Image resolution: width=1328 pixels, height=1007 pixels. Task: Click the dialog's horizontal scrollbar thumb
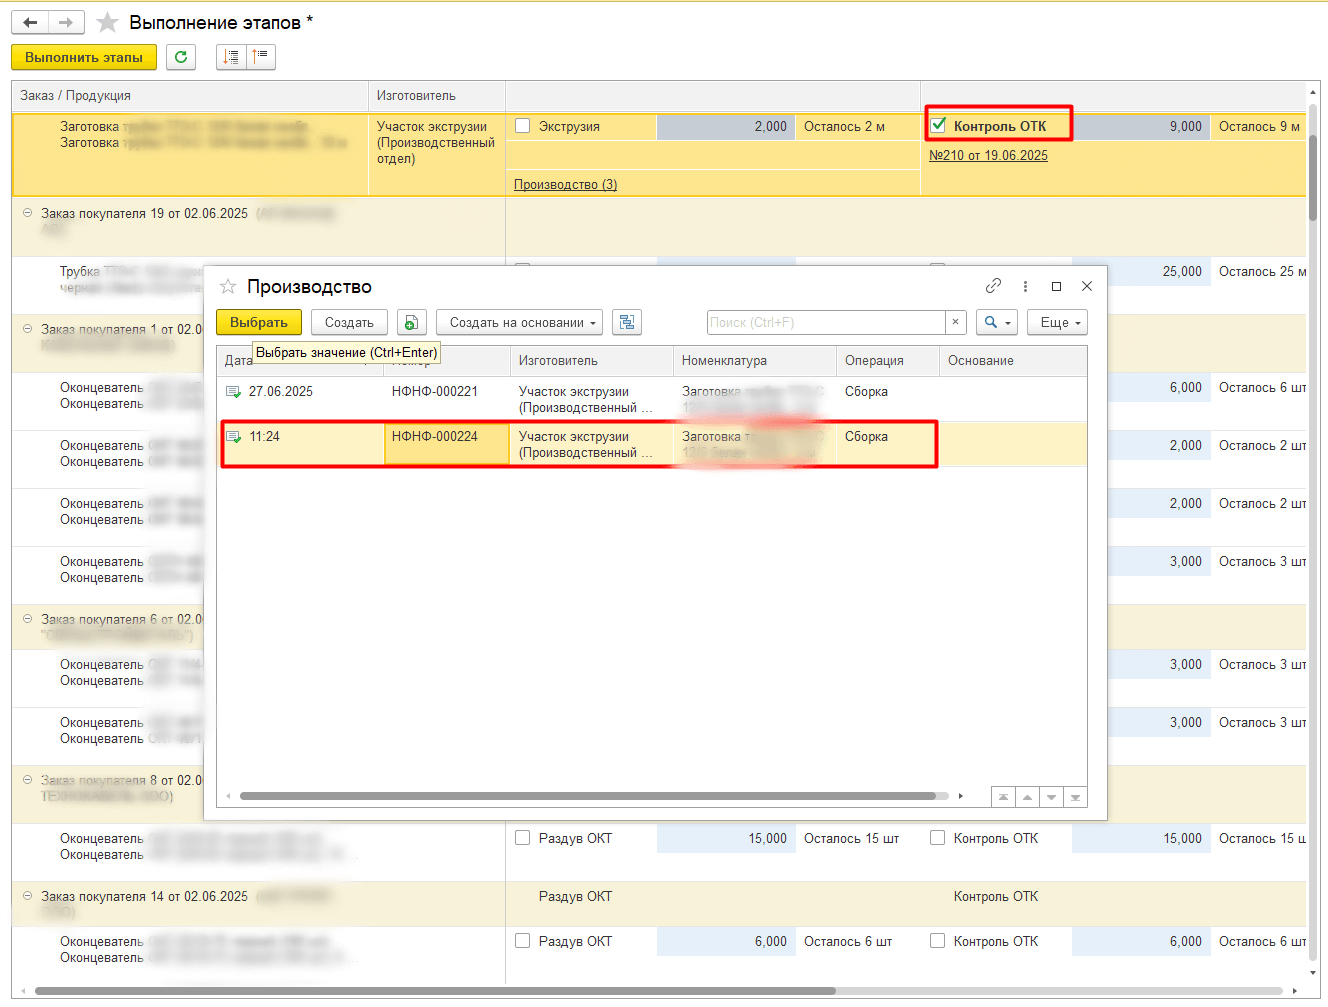(x=590, y=797)
